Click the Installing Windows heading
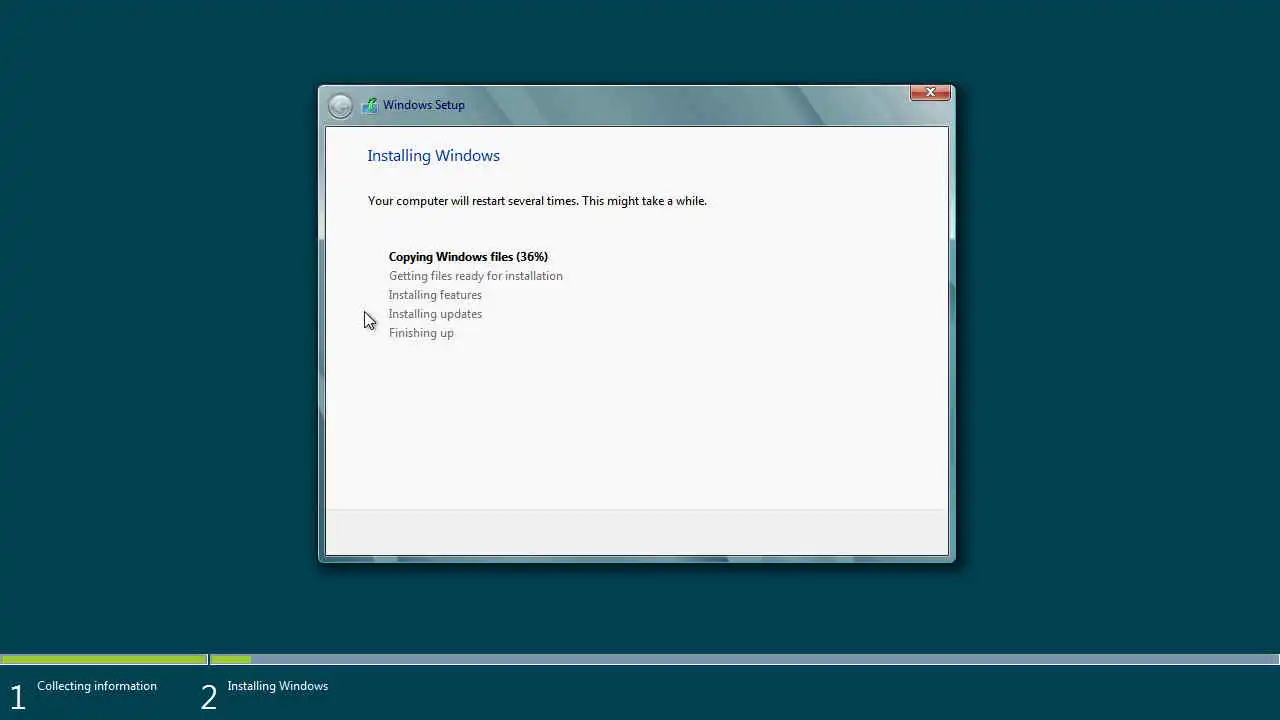1280x720 pixels. point(433,155)
